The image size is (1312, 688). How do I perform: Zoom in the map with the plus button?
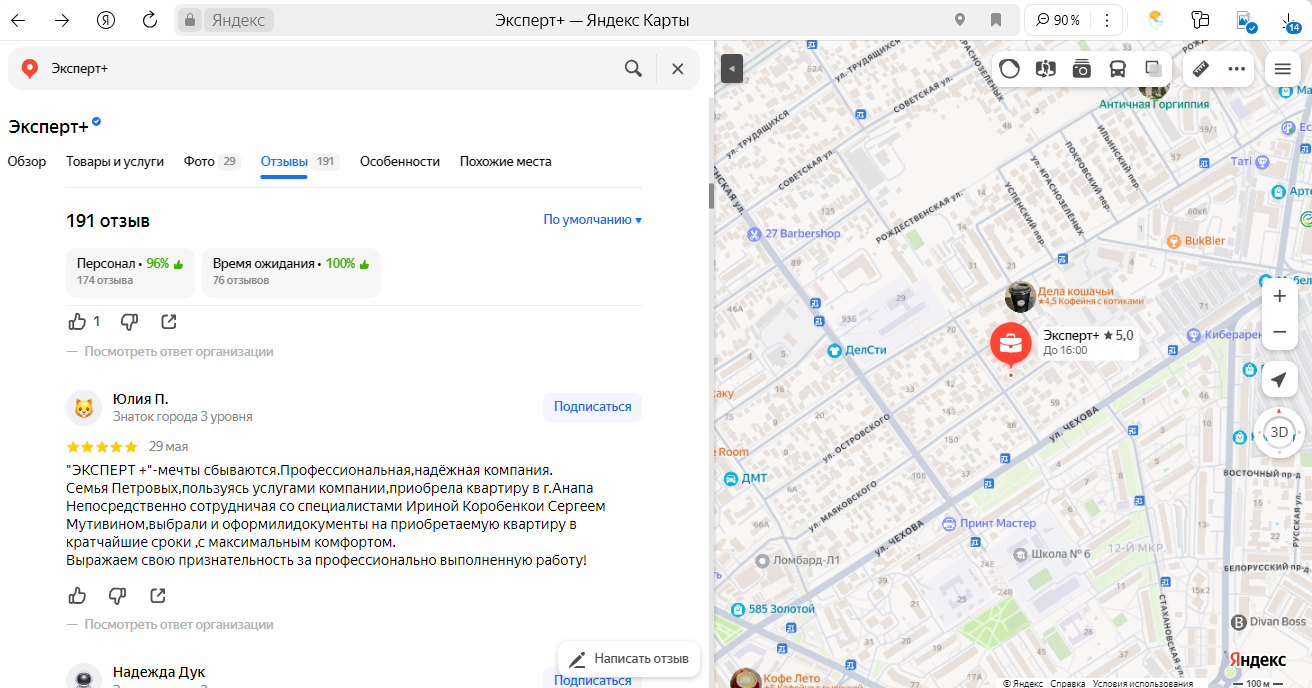pyautogui.click(x=1279, y=297)
